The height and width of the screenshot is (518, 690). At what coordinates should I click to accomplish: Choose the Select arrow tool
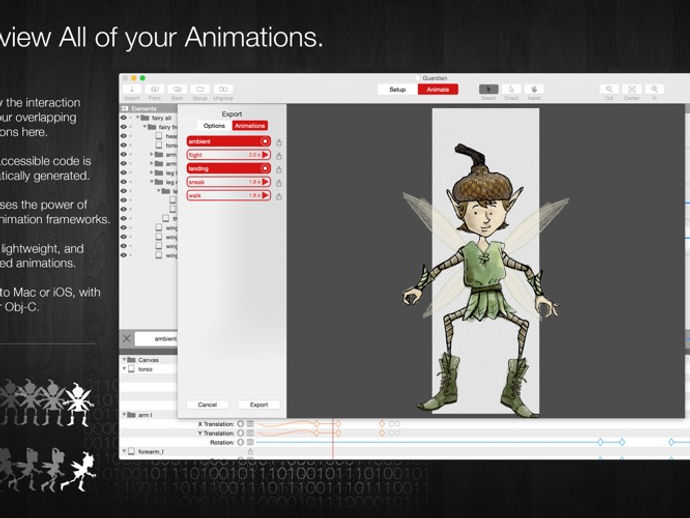(488, 89)
